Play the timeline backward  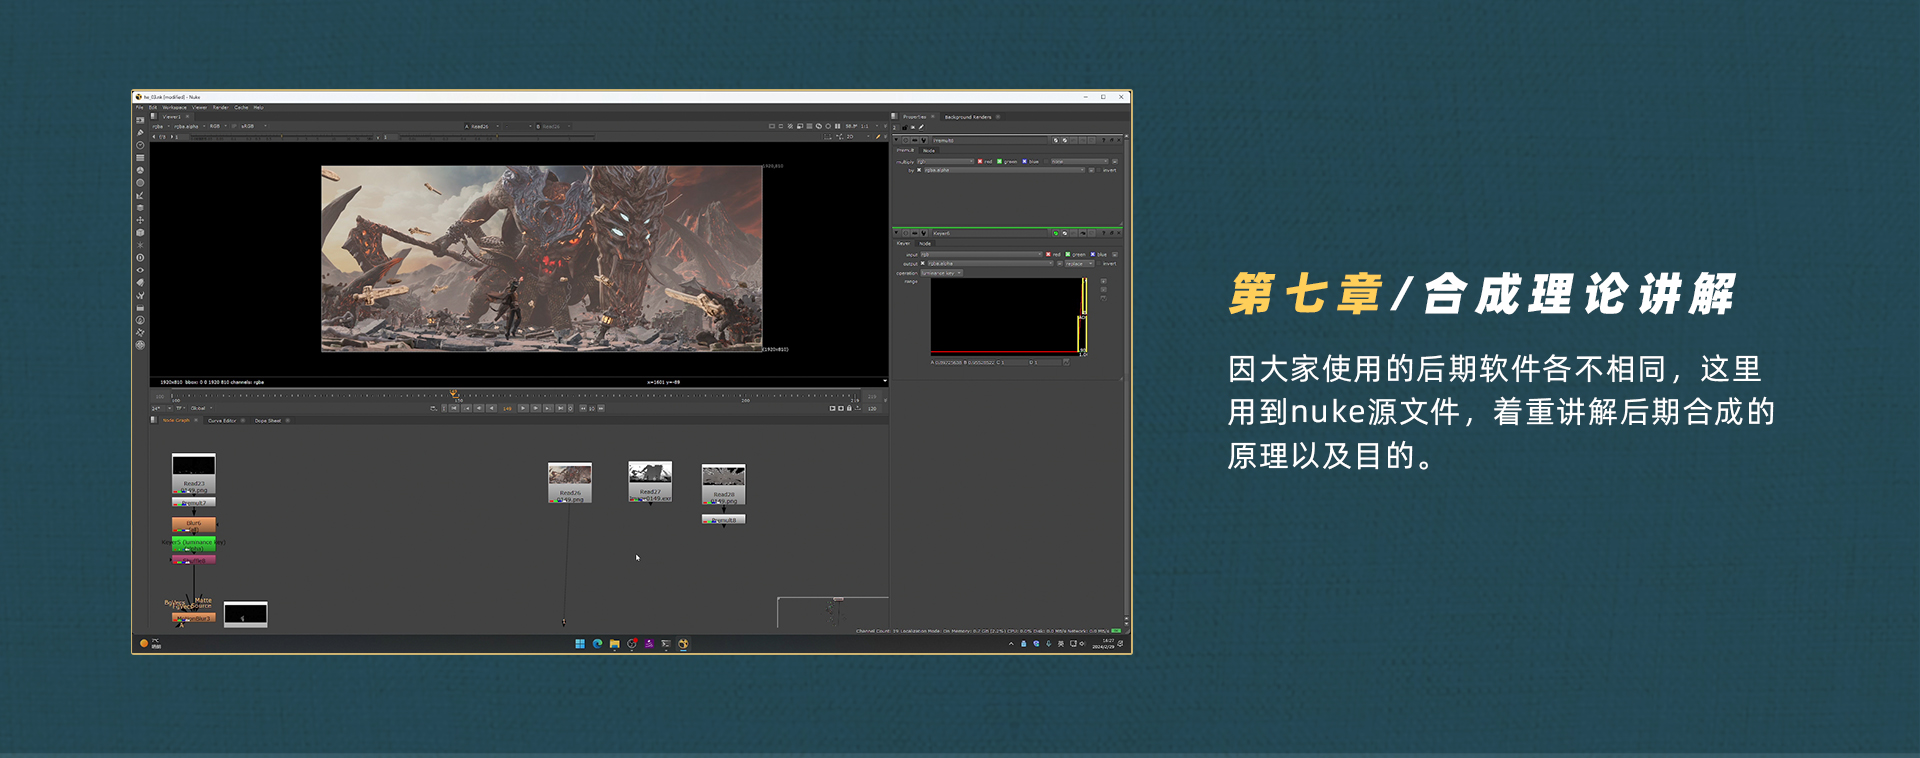click(491, 408)
